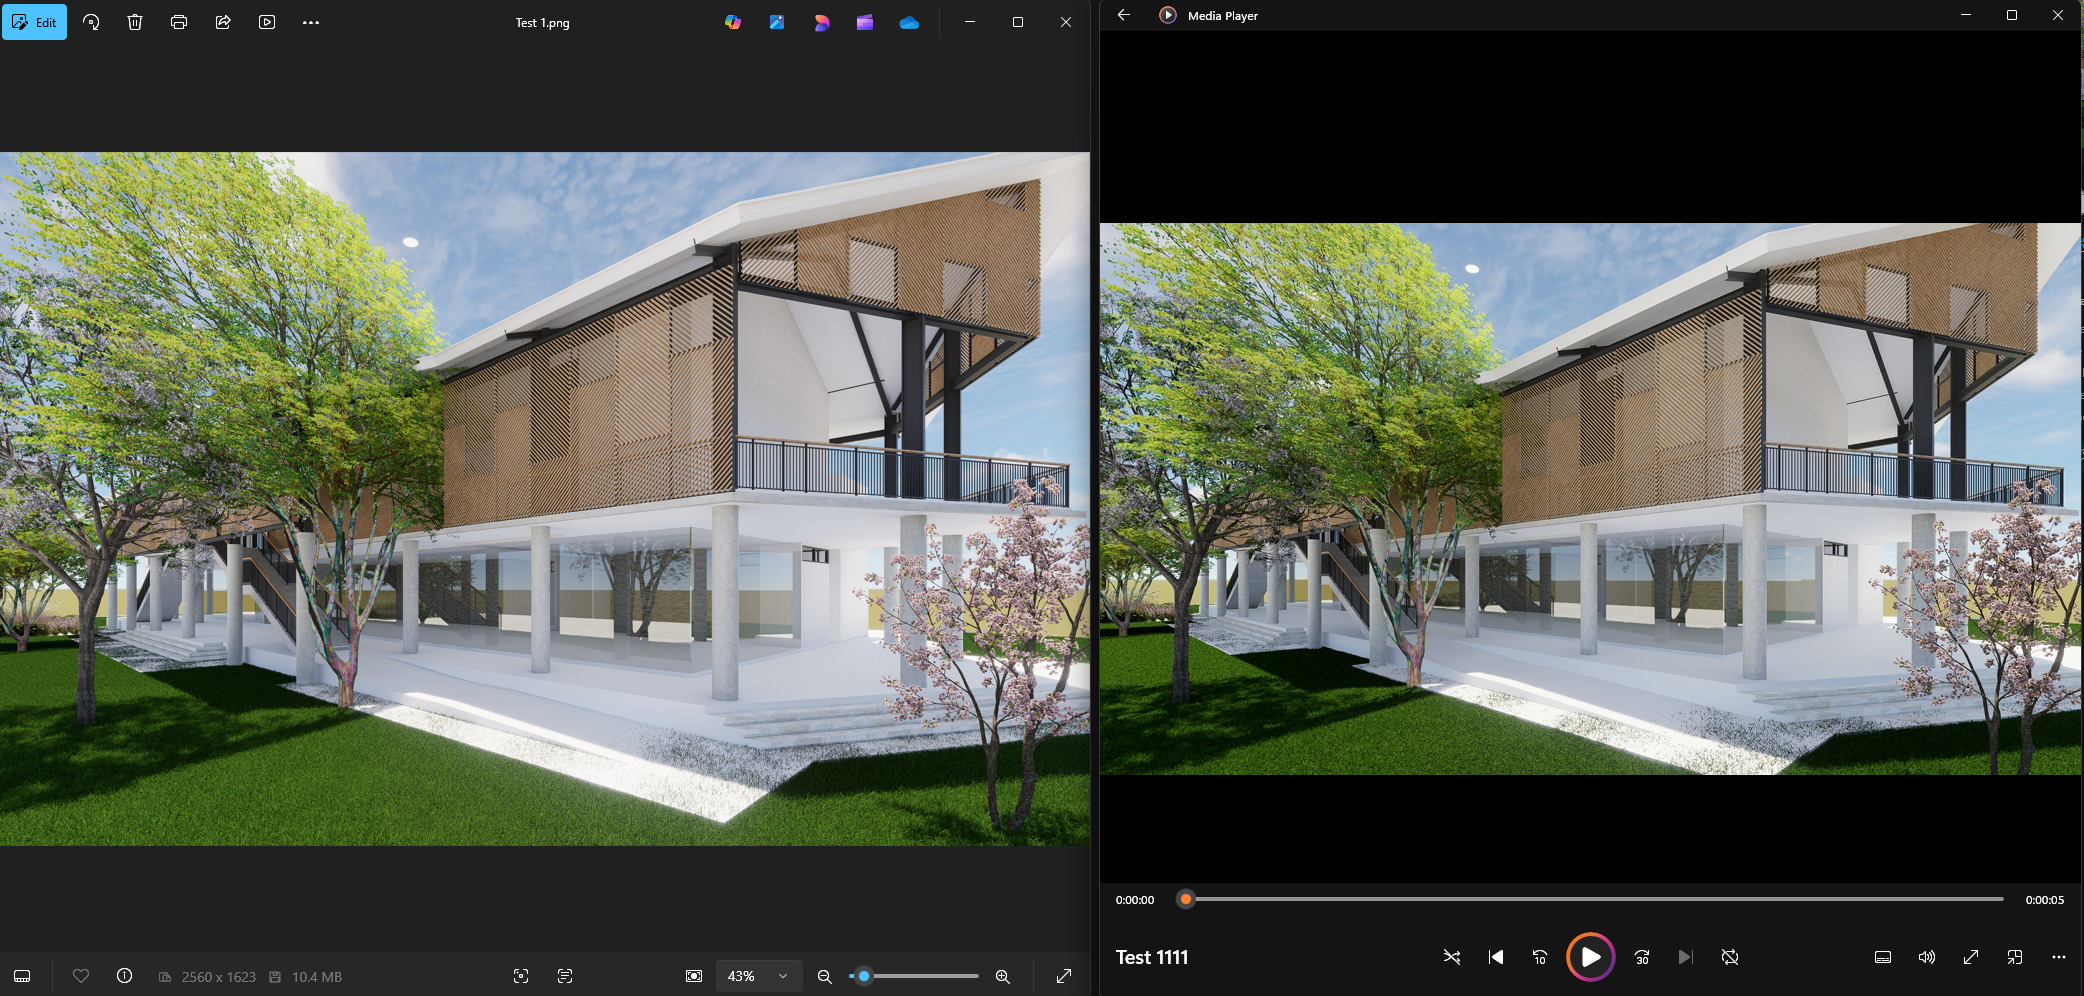Open the purple video editor icon in Photos
This screenshot has height=996, width=2084.
click(x=865, y=22)
